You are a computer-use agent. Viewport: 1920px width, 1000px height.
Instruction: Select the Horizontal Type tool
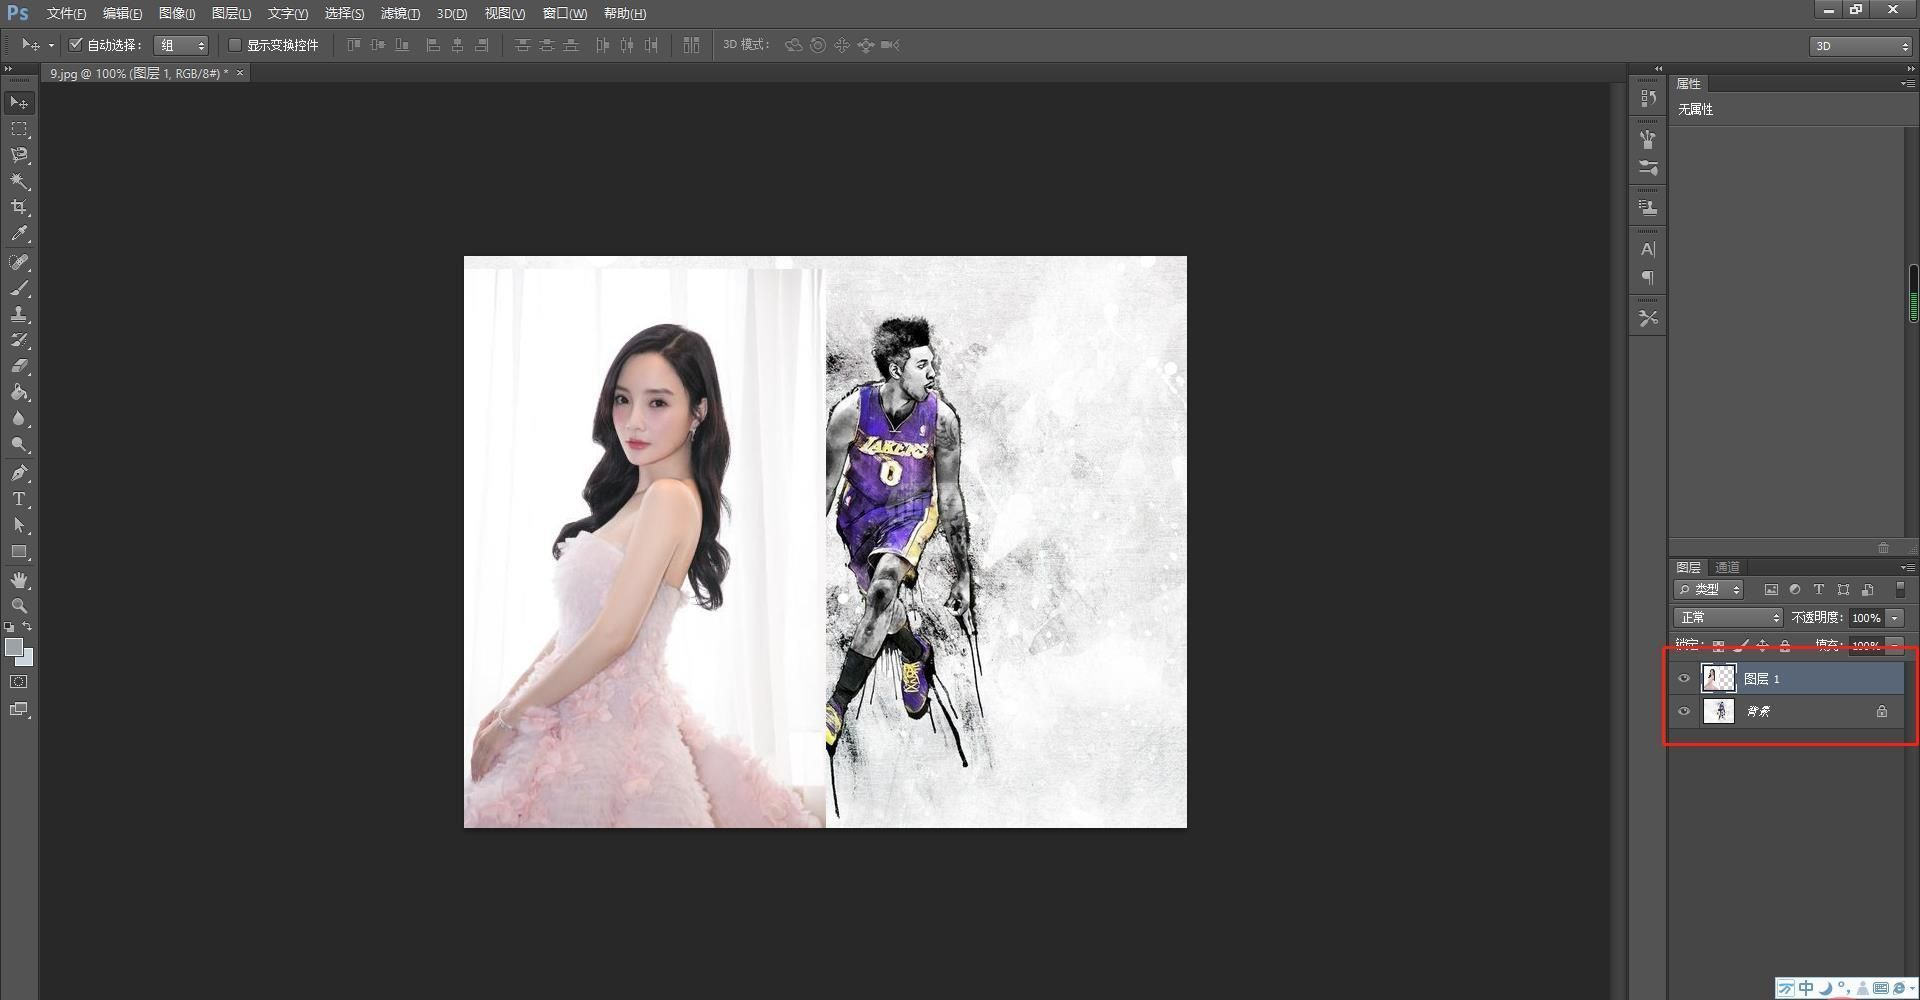pos(19,499)
